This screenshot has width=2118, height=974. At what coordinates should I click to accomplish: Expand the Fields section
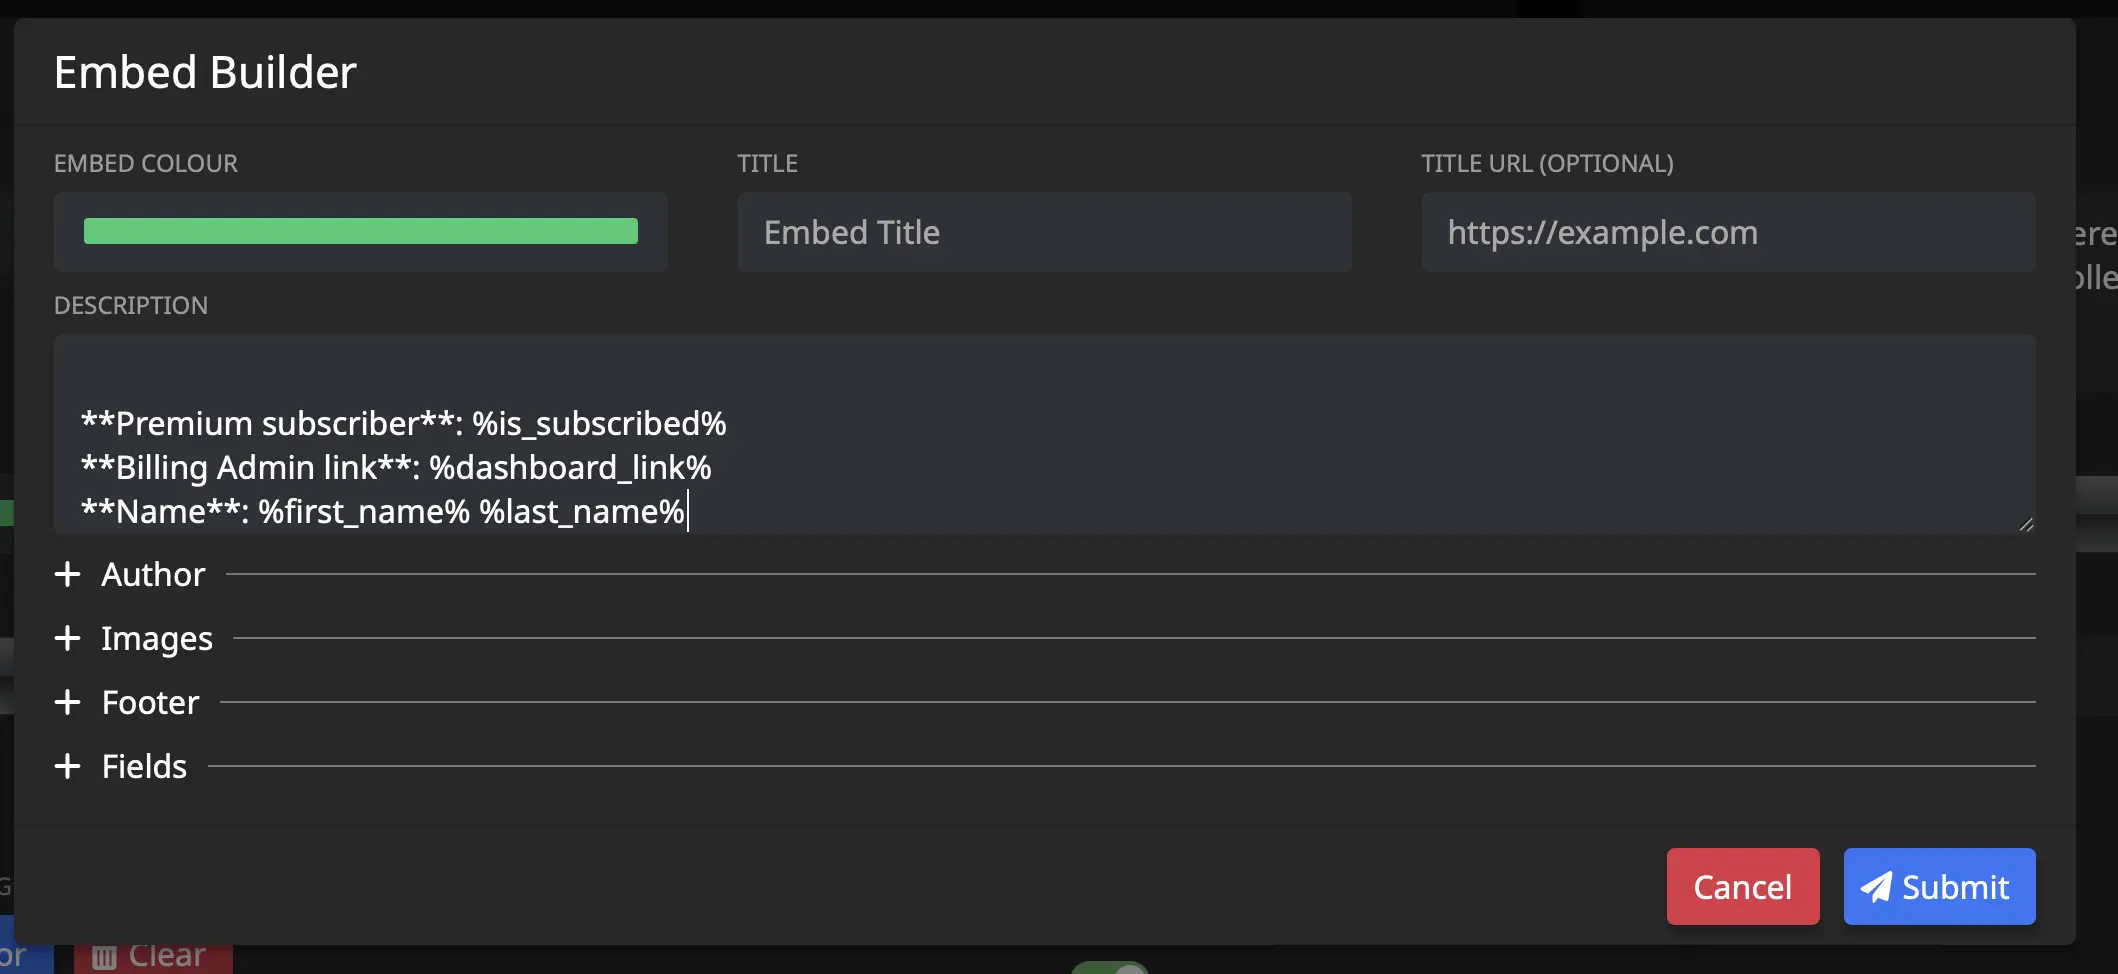click(x=143, y=766)
